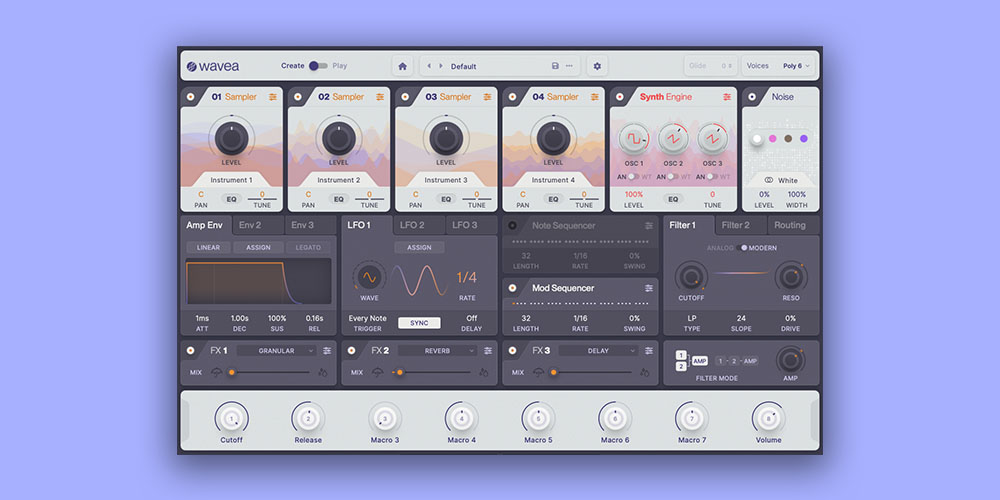
Task: Open EQ for Synth Engine
Action: 673,199
